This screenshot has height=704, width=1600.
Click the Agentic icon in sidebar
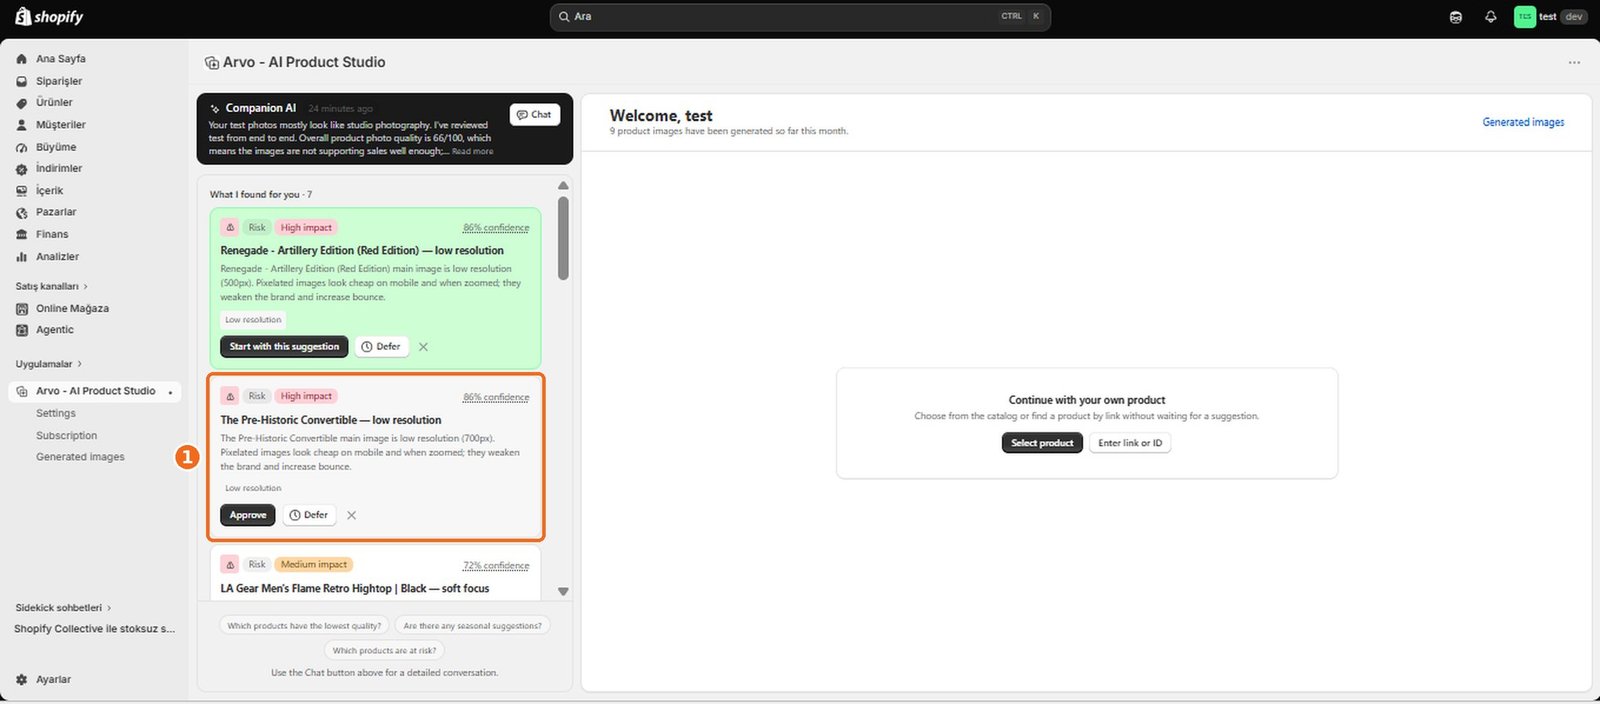[x=22, y=330]
